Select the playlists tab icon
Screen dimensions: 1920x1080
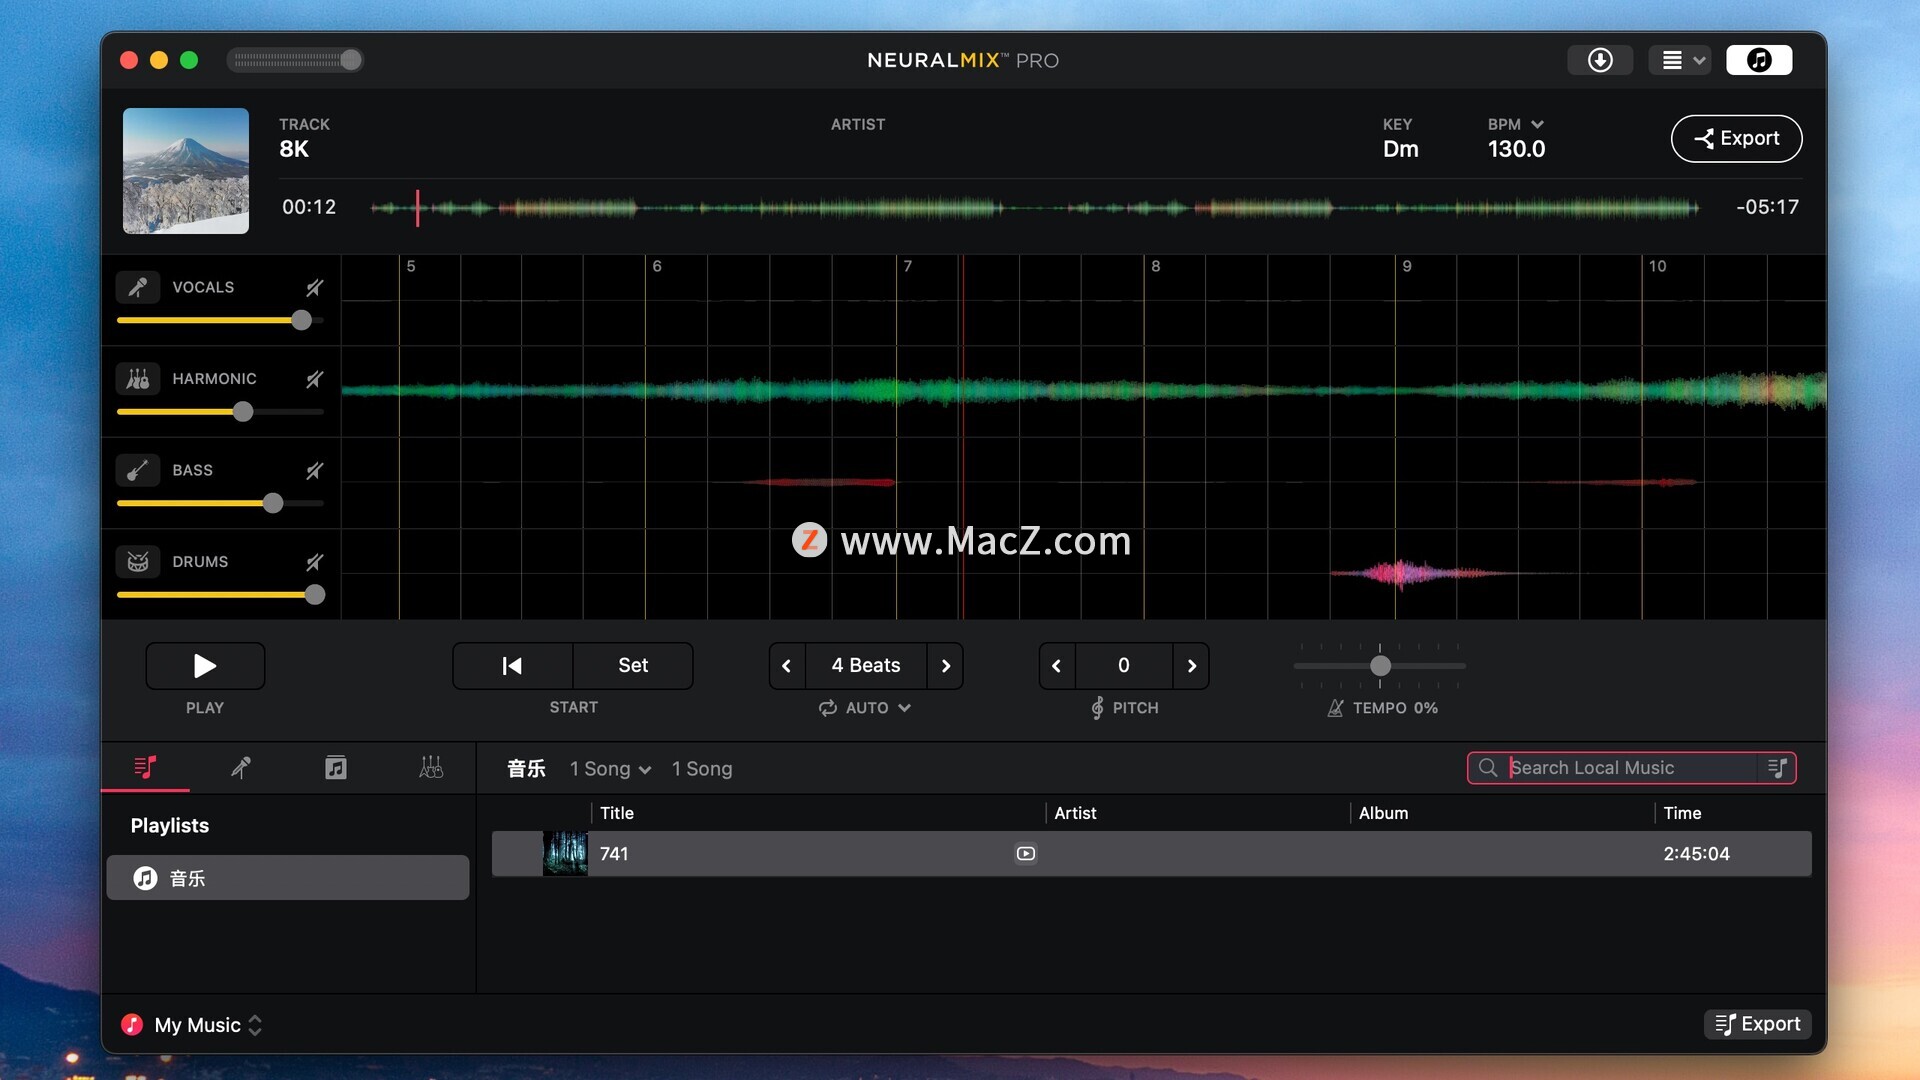pos(145,767)
